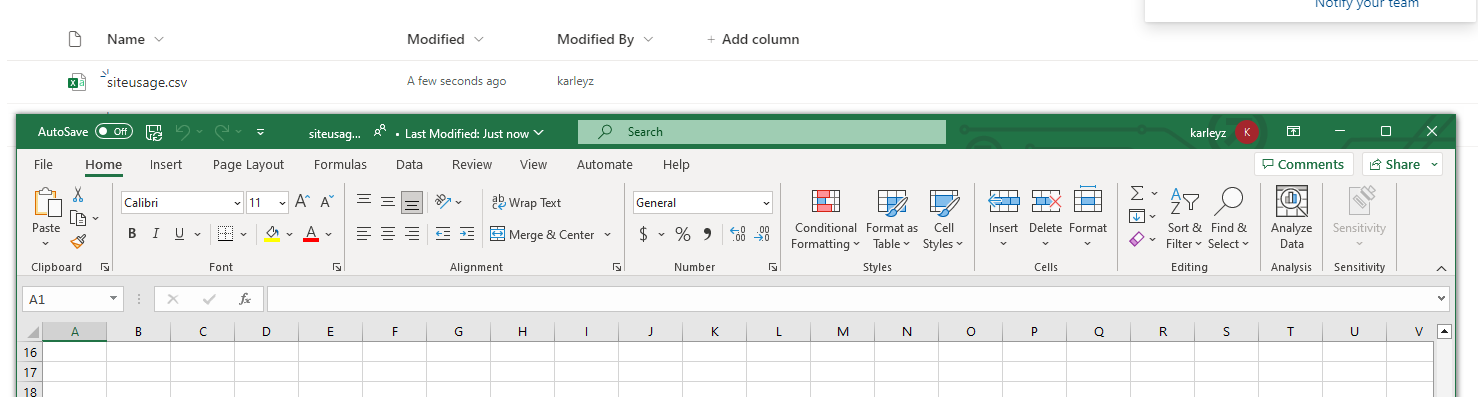Click Increase Indent icon

click(x=467, y=234)
